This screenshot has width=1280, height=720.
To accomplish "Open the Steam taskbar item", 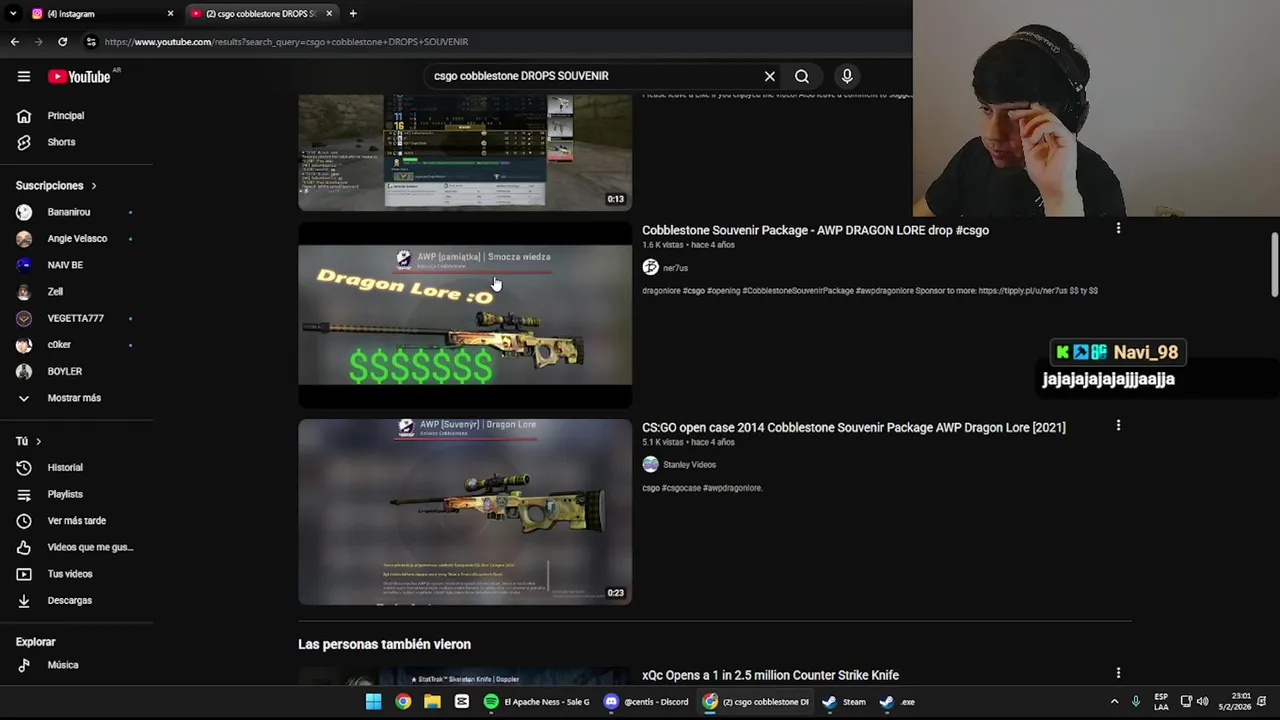I will pos(844,702).
